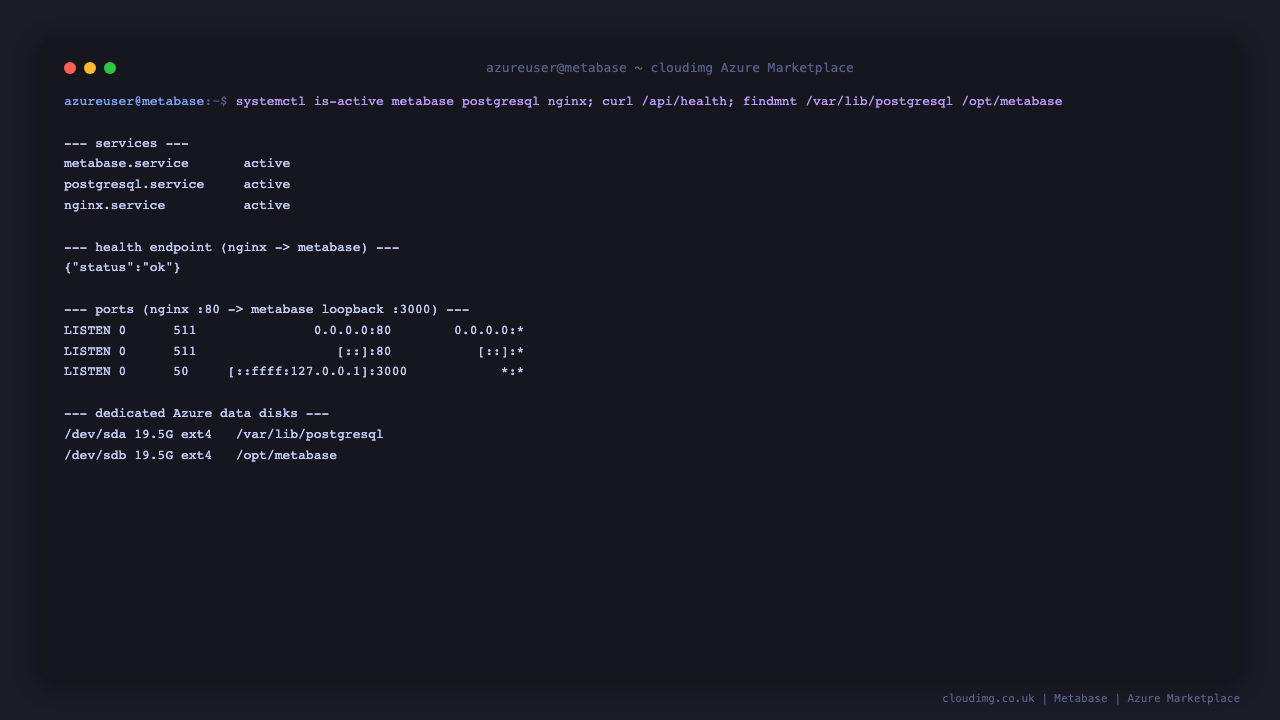Click the '/opt/metabase' mount point in the disks list
Viewport: 1280px width, 720px height.
[287, 455]
